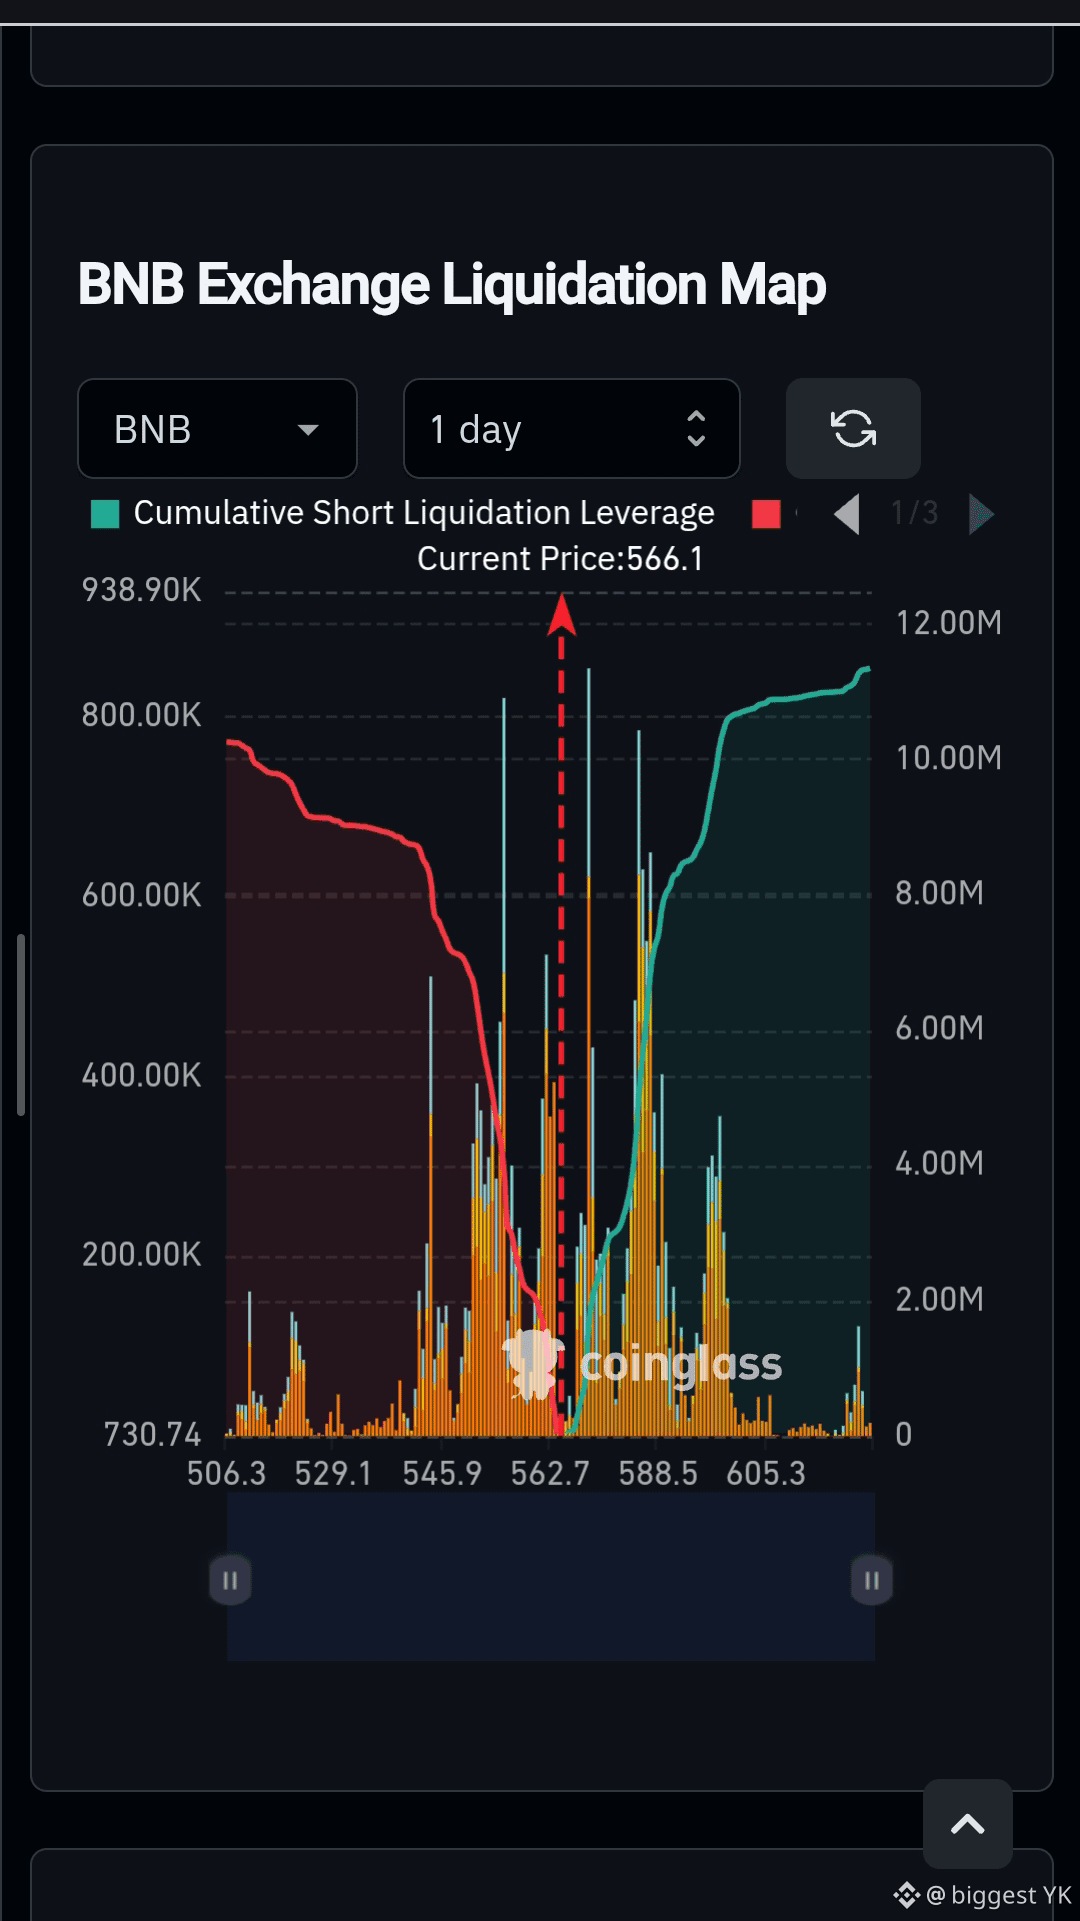Click the 562.7 price axis label
The width and height of the screenshot is (1080, 1921).
(x=550, y=1474)
